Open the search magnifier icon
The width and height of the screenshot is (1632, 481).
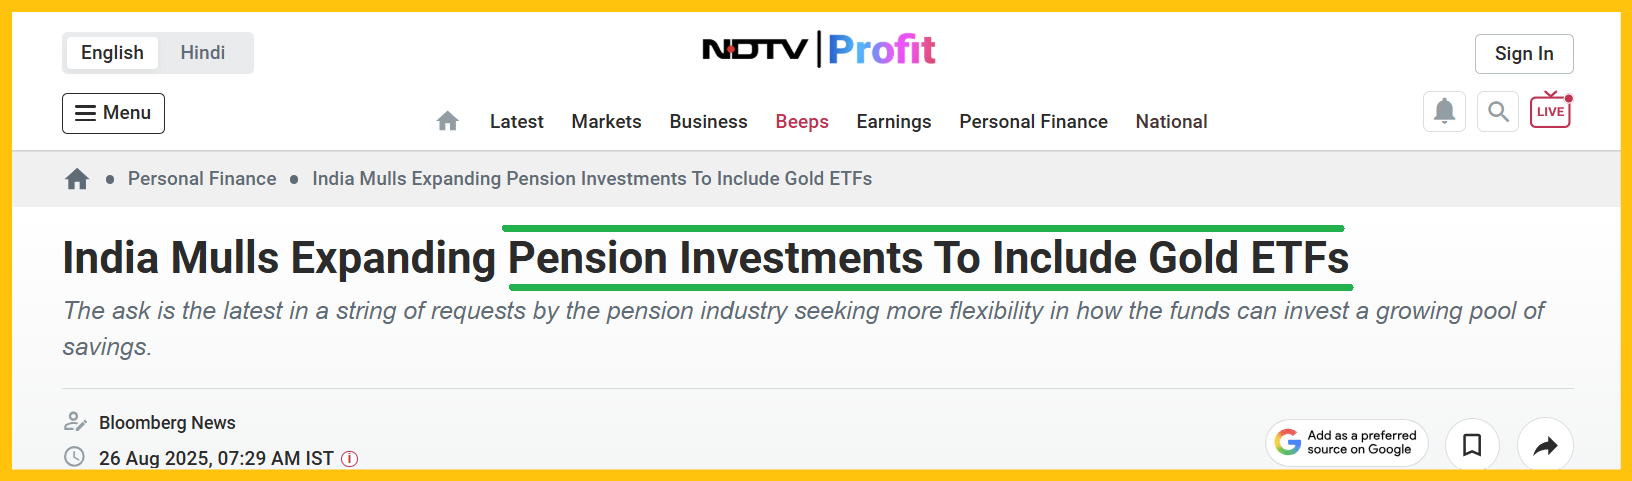[1498, 111]
